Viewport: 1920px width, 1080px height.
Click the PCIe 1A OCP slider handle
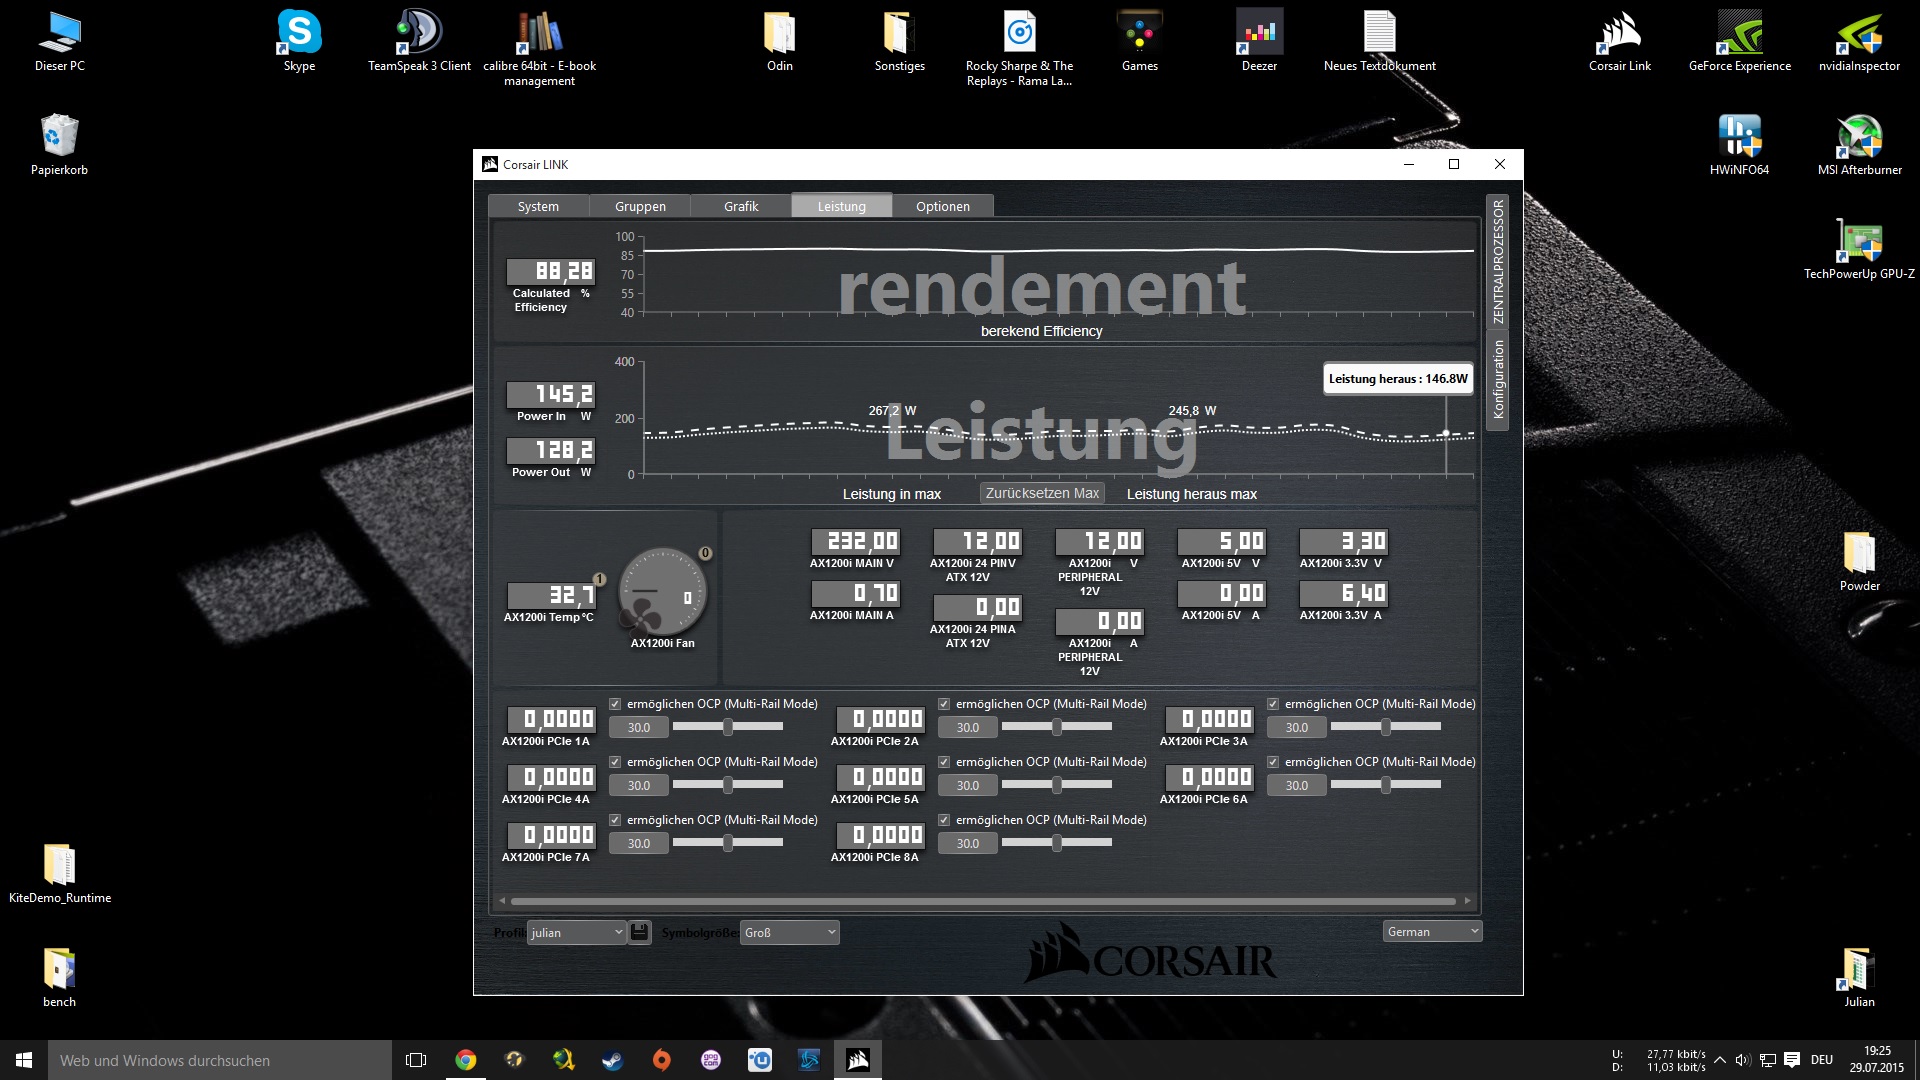[x=728, y=727]
